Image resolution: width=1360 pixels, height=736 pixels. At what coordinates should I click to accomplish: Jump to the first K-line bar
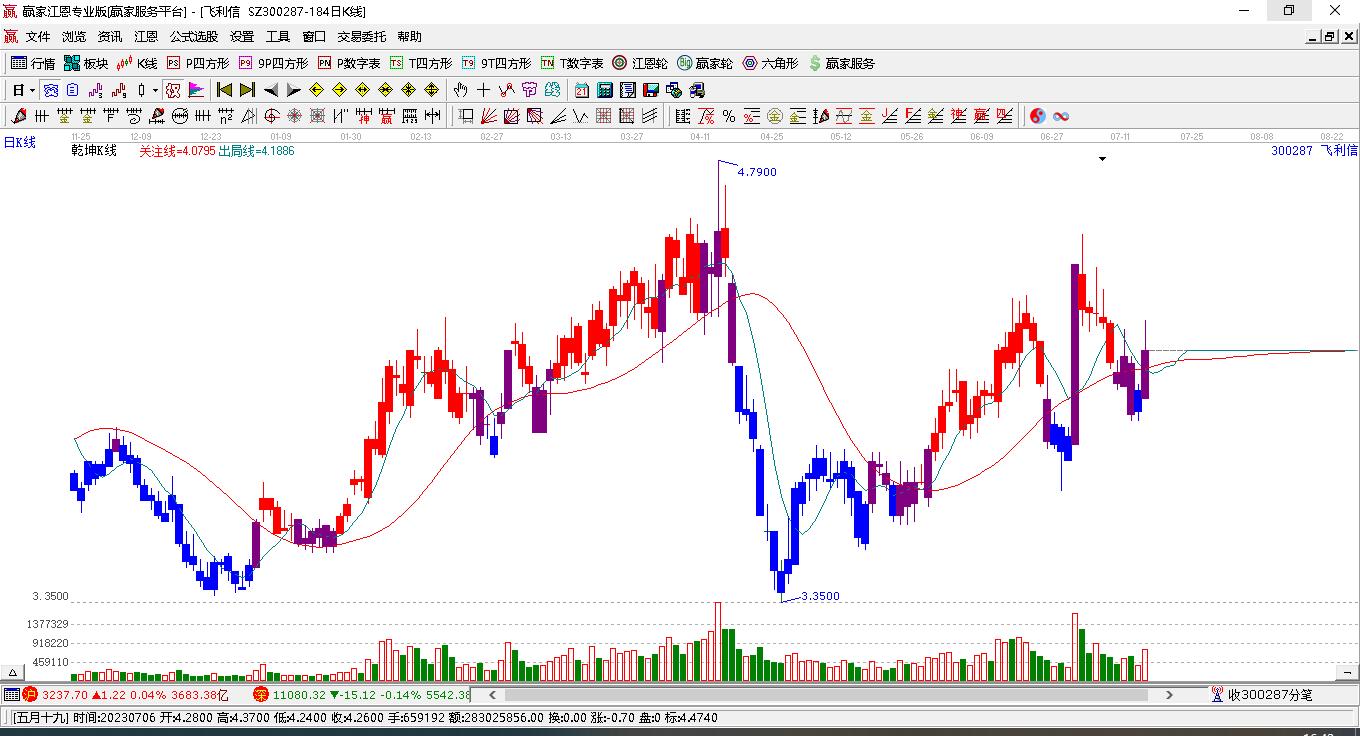click(225, 90)
